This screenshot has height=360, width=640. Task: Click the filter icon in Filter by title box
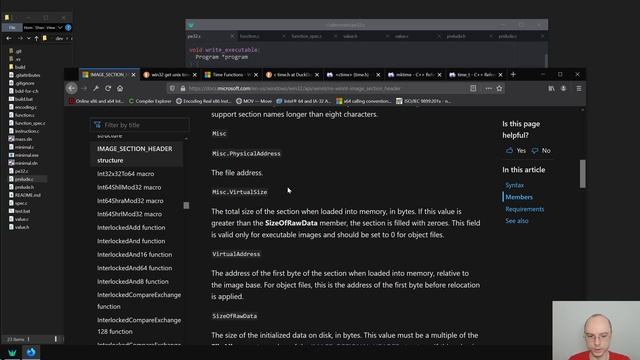point(97,125)
